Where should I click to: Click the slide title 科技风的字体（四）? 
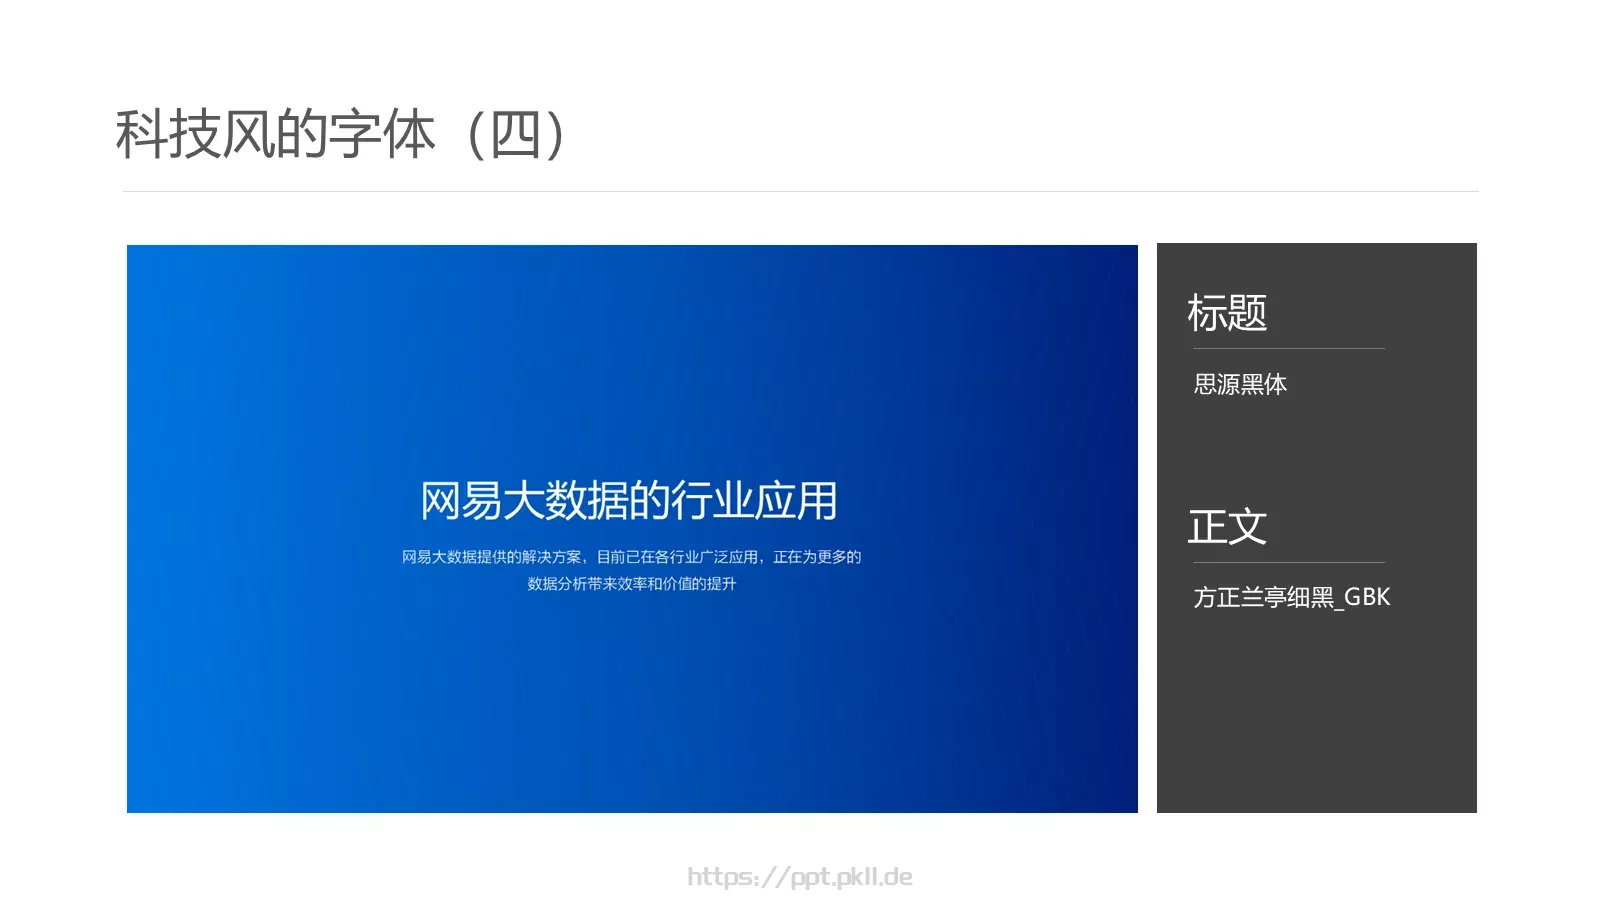click(x=342, y=135)
